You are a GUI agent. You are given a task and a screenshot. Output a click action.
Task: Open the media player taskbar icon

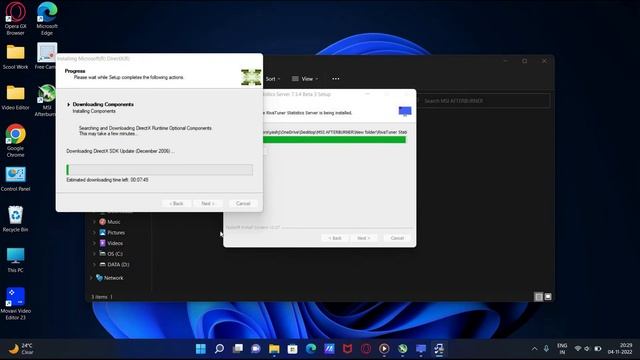(x=384, y=349)
